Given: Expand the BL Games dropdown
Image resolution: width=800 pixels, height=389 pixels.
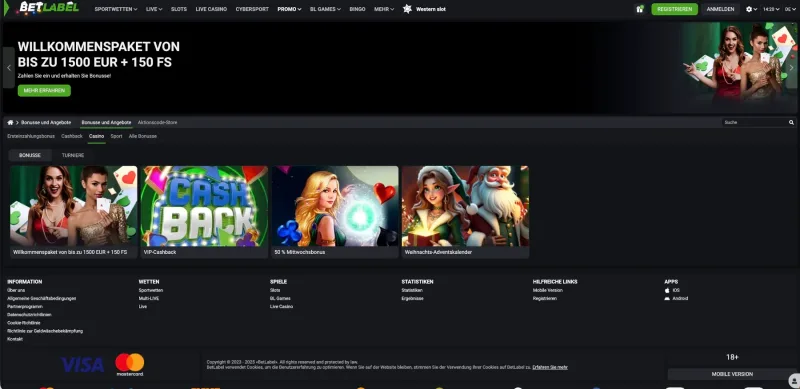Looking at the screenshot, I should 326,9.
